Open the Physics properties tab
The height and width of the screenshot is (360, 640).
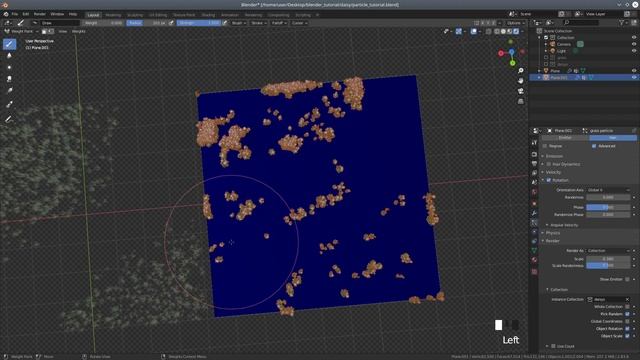534,232
